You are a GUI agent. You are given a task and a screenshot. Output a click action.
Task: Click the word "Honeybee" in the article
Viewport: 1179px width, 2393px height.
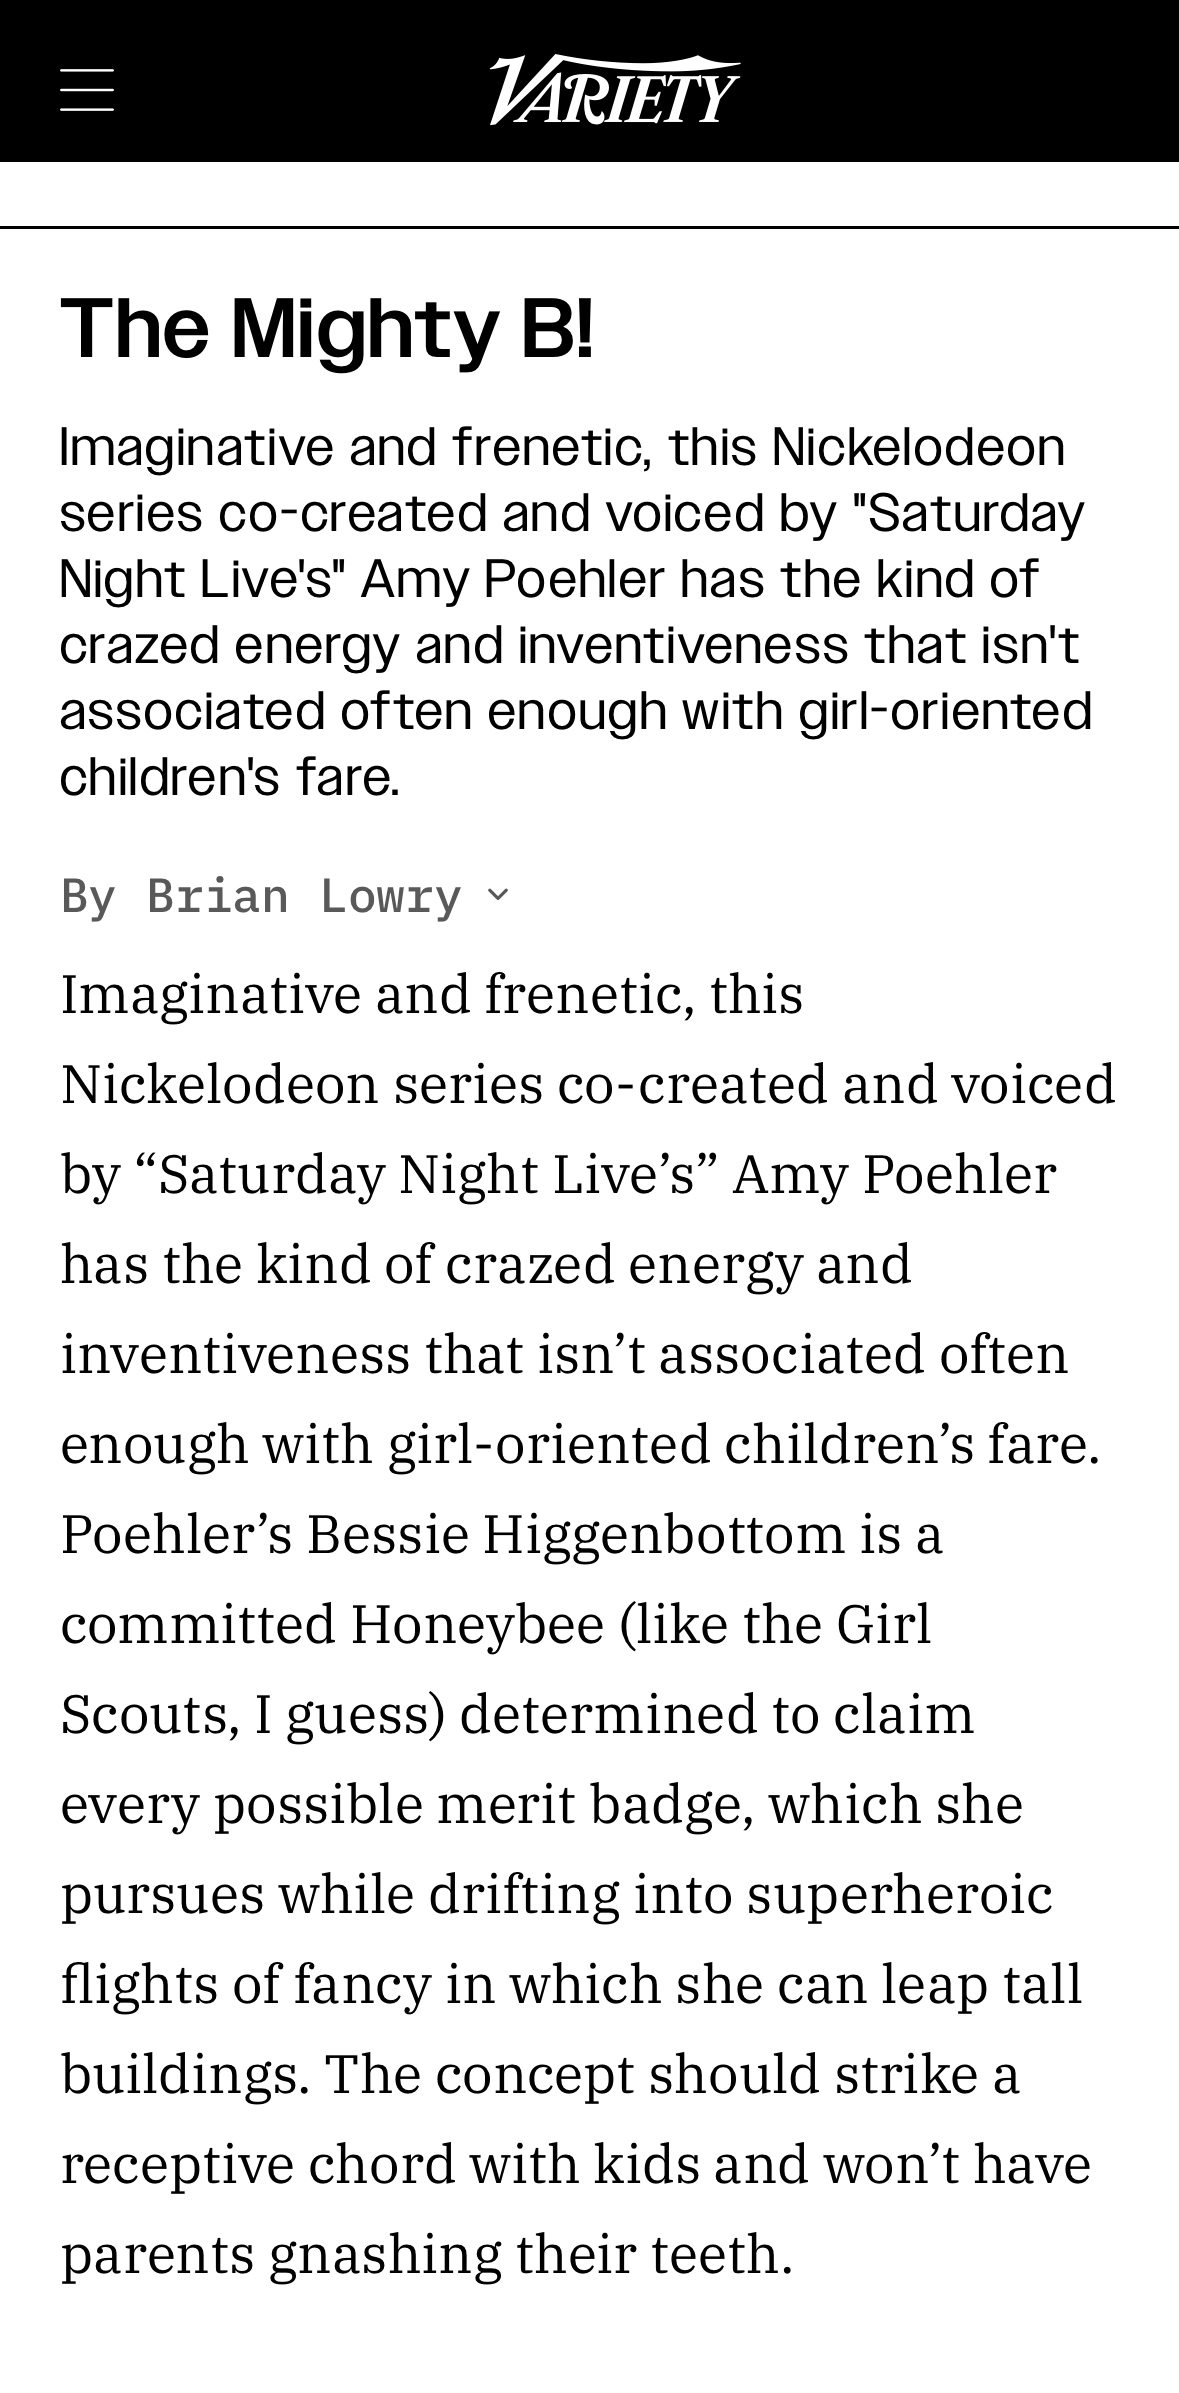477,1624
